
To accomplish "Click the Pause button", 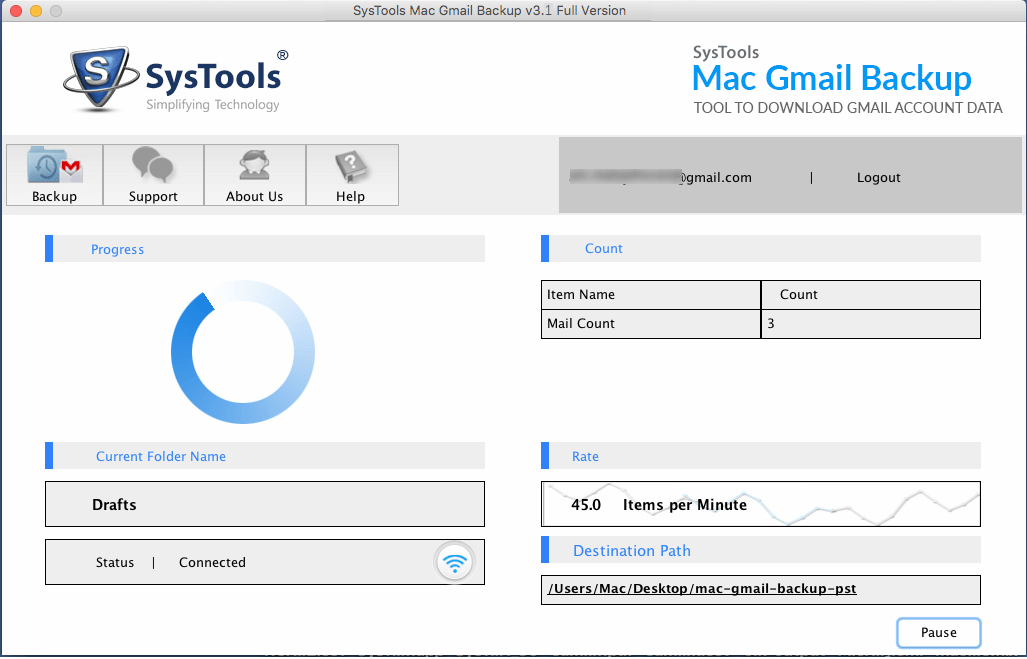I will click(938, 632).
